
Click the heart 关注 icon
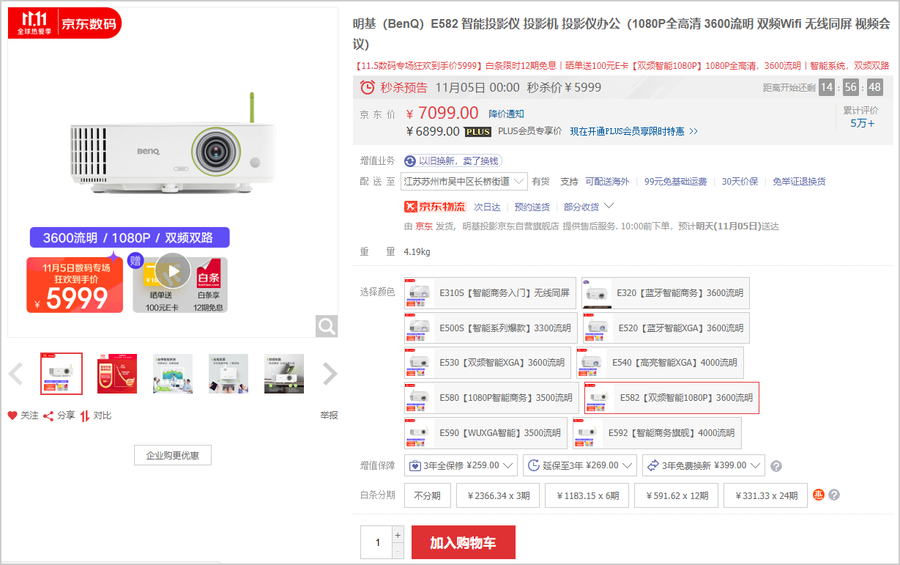(x=13, y=415)
